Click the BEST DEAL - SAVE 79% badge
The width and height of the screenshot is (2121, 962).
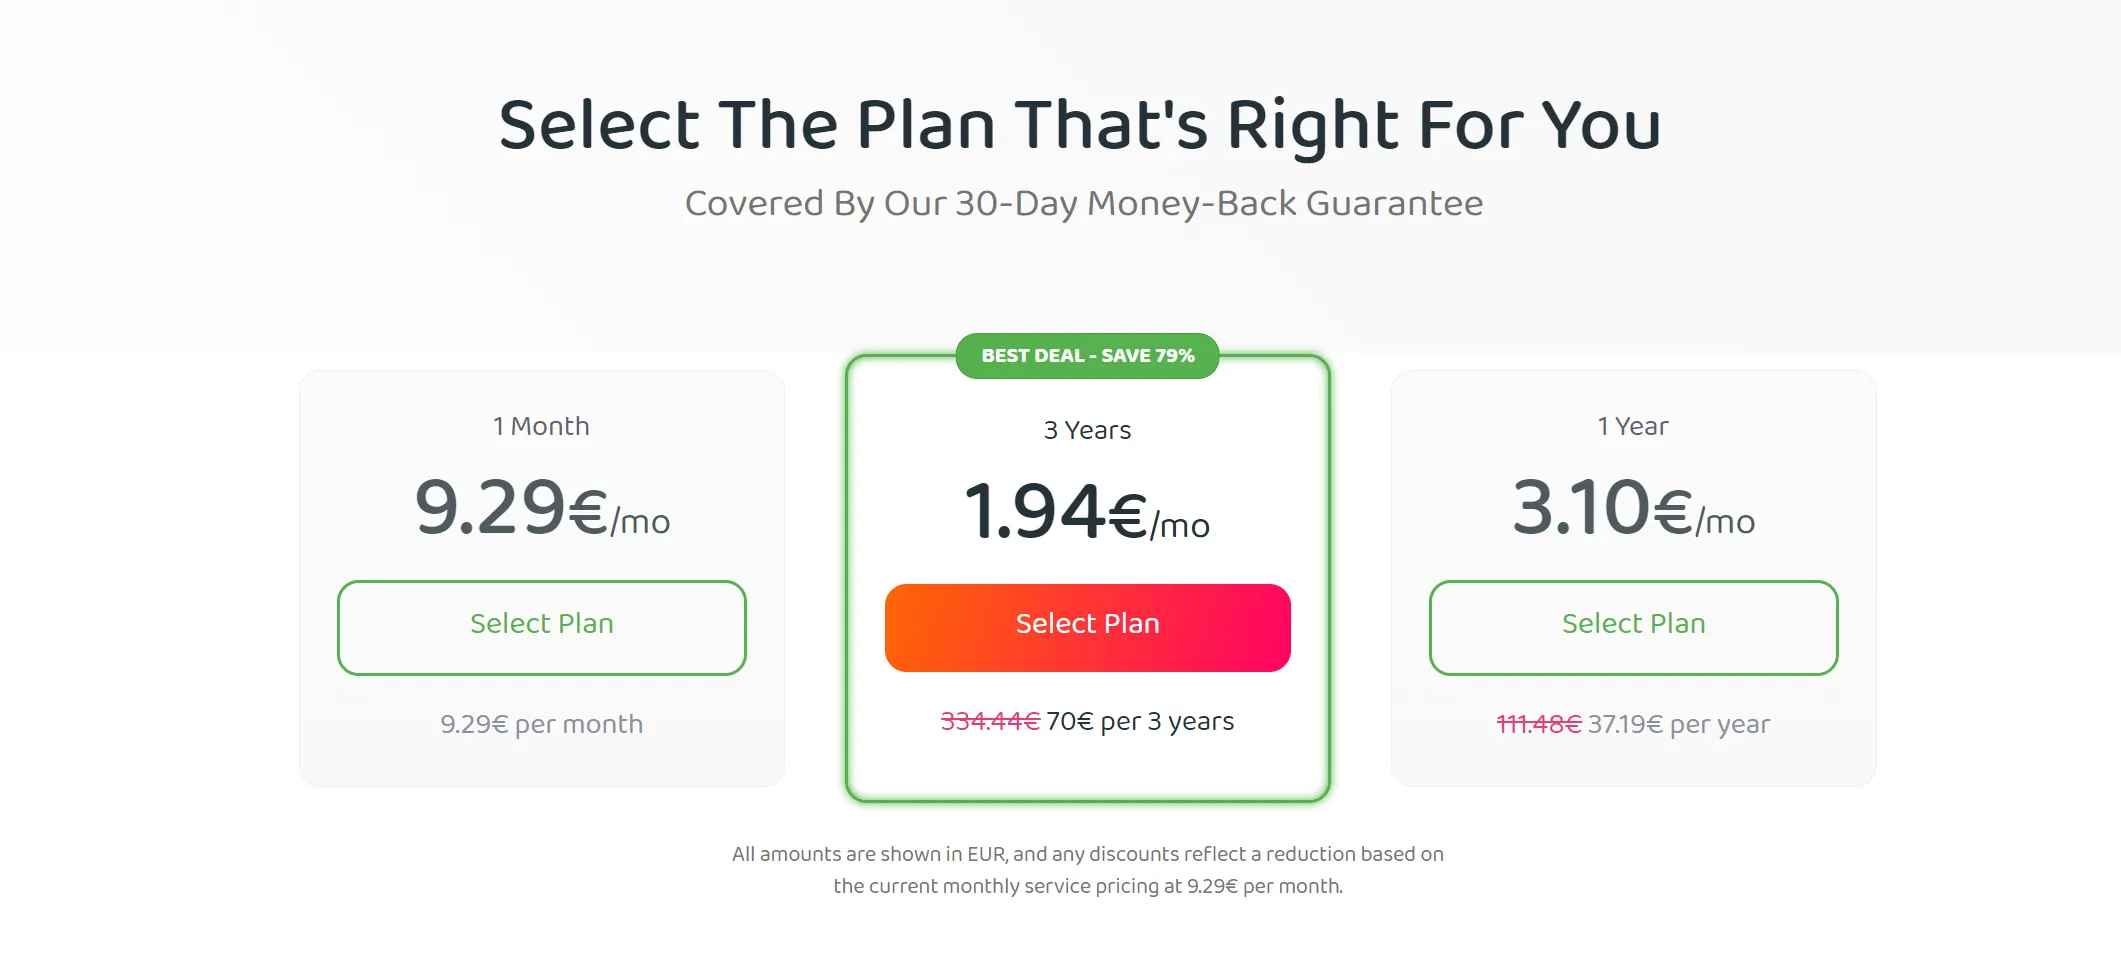(x=1087, y=355)
